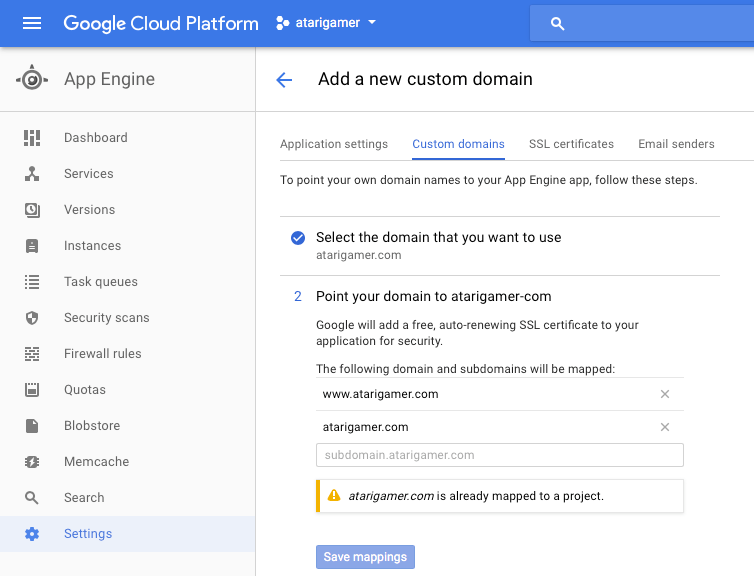Open Search in the sidebar

[x=127, y=498]
